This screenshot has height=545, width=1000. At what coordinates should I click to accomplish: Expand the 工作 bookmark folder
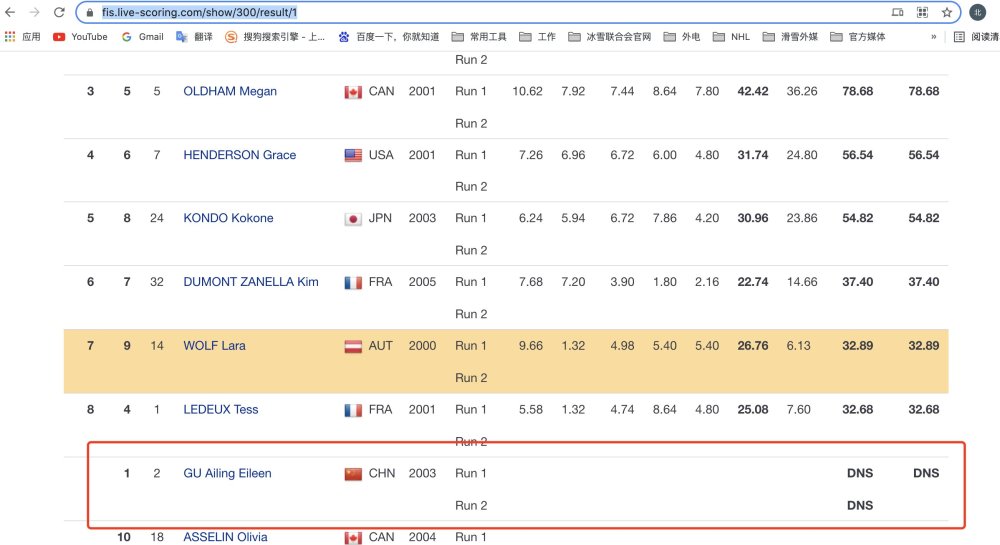tap(538, 37)
